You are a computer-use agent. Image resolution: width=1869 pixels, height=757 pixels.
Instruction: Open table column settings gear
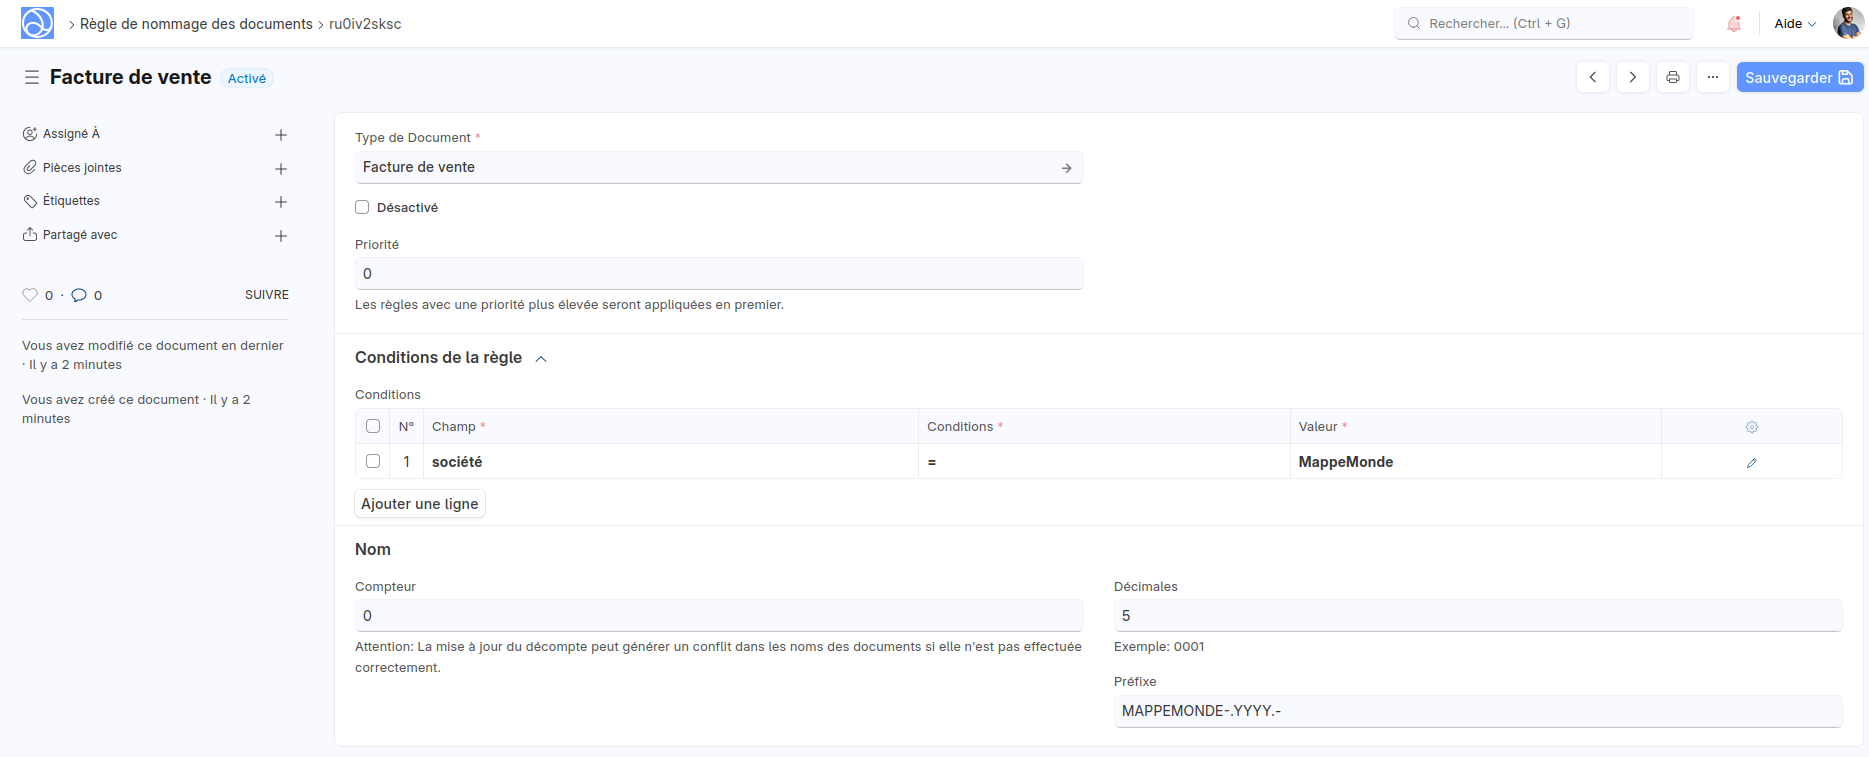point(1752,427)
